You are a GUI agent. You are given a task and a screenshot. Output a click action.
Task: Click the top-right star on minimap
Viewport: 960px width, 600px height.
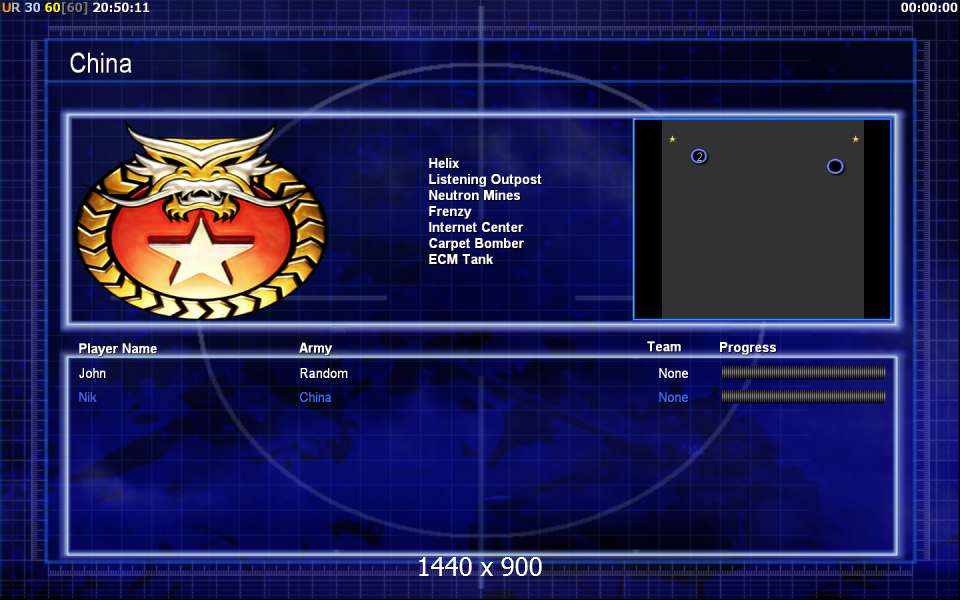(x=855, y=140)
